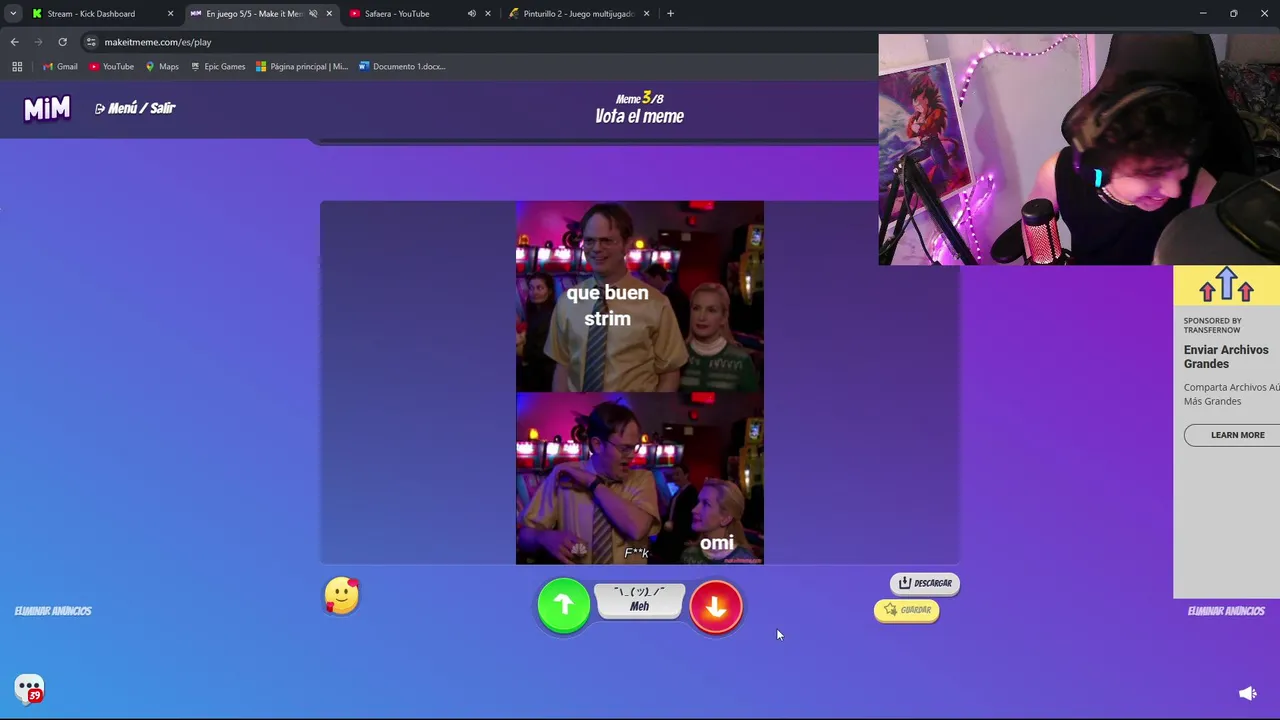
Task: Exit via Menú / Salir
Action: tap(135, 108)
